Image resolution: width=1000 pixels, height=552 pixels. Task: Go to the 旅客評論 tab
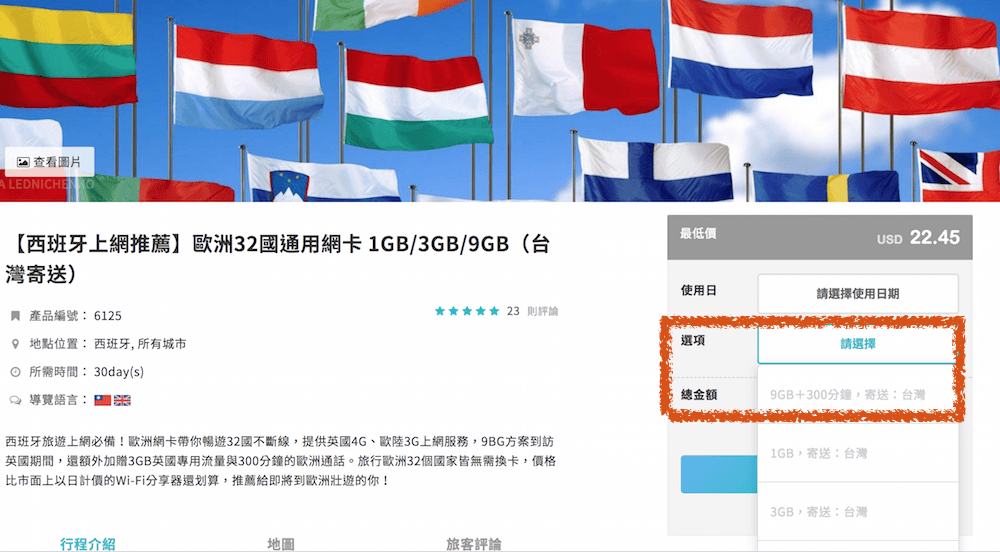click(x=473, y=544)
